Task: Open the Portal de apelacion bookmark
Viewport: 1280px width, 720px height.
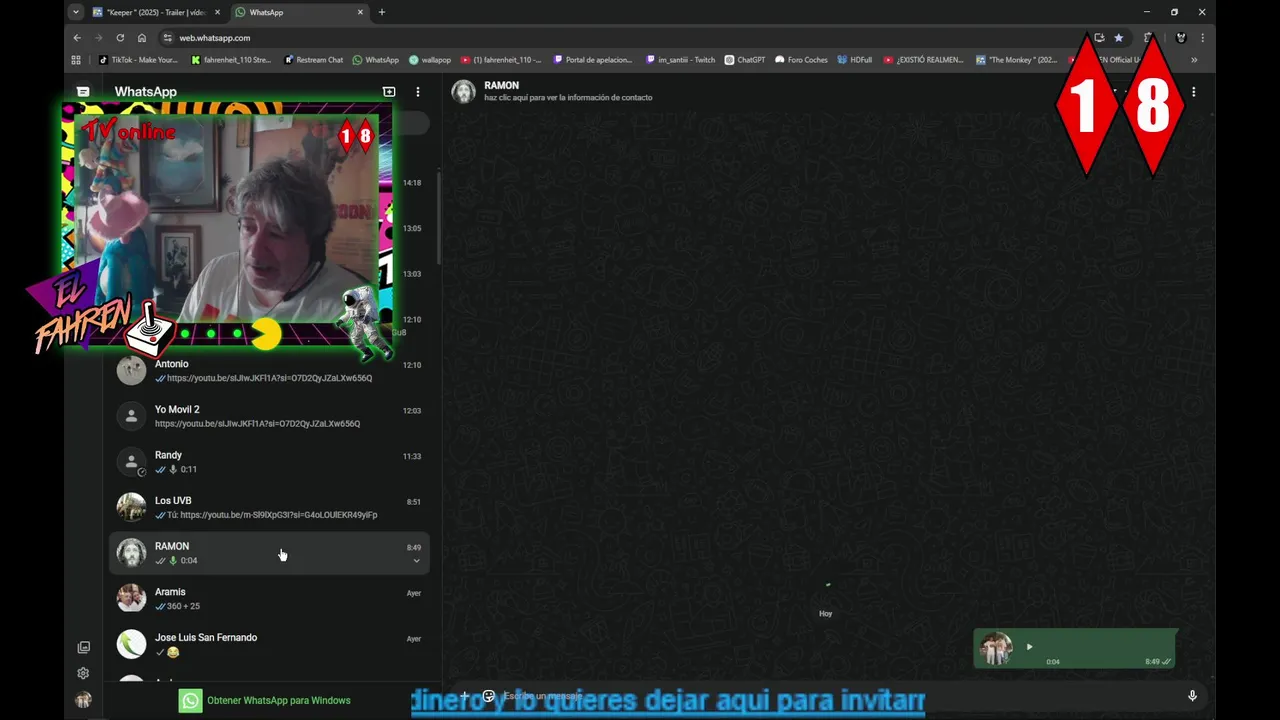Action: pyautogui.click(x=593, y=60)
